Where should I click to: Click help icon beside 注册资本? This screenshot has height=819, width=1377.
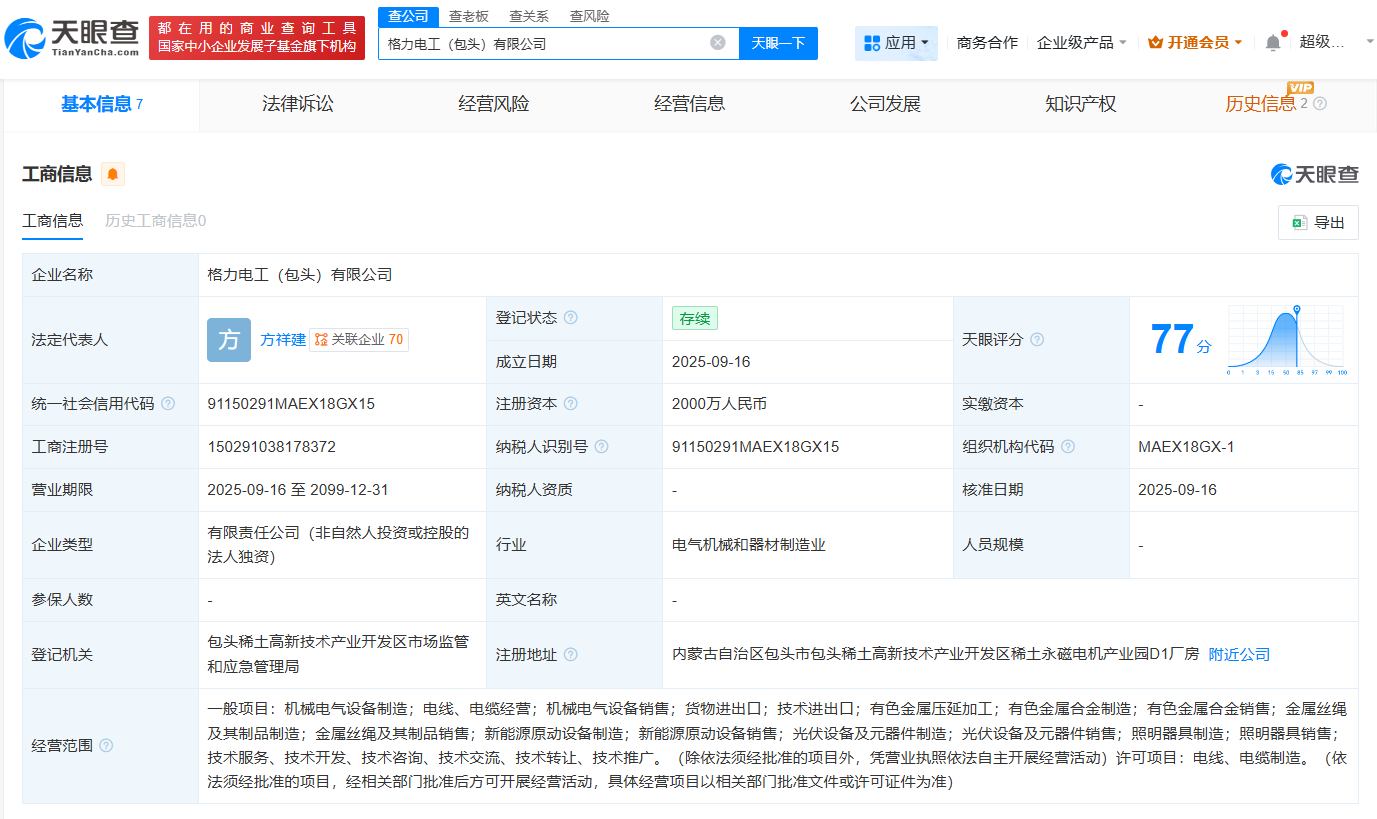tap(571, 404)
